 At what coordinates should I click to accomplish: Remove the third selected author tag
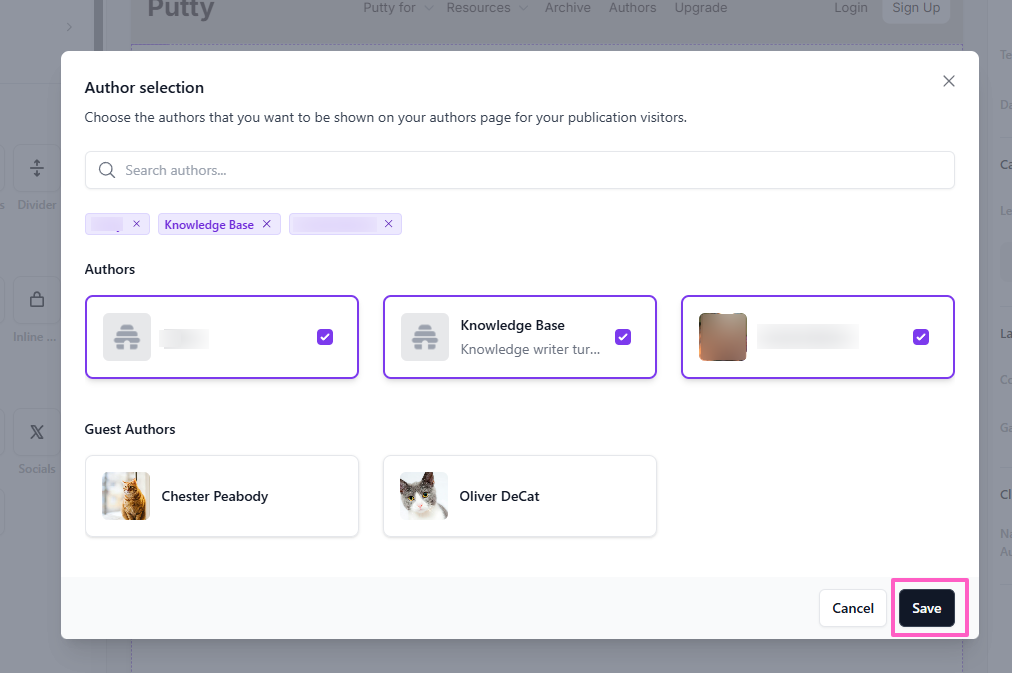click(x=389, y=224)
